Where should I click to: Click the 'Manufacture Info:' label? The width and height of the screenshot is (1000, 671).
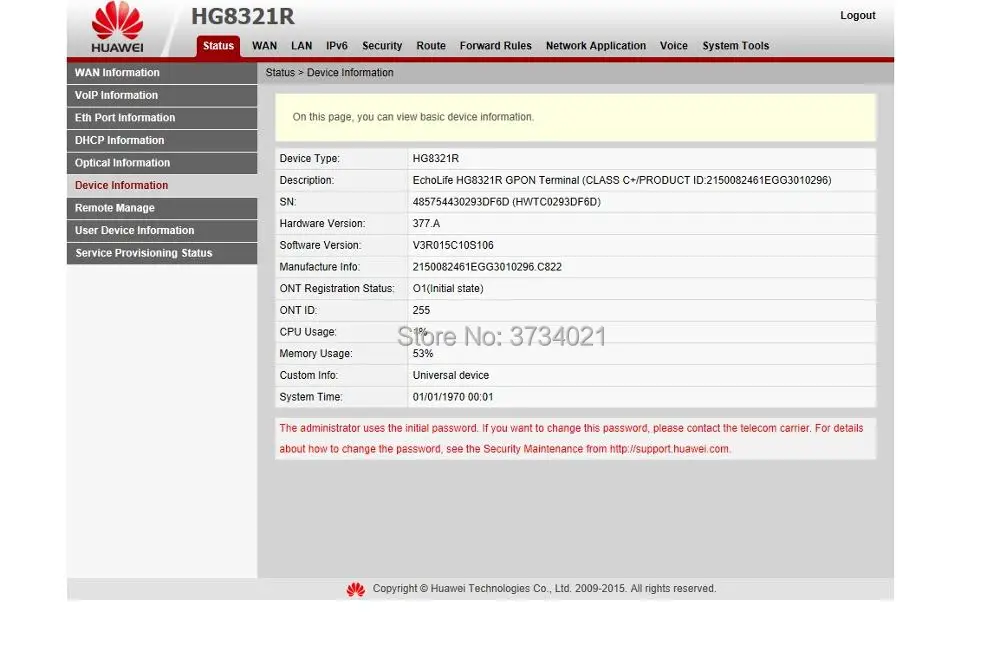point(320,267)
